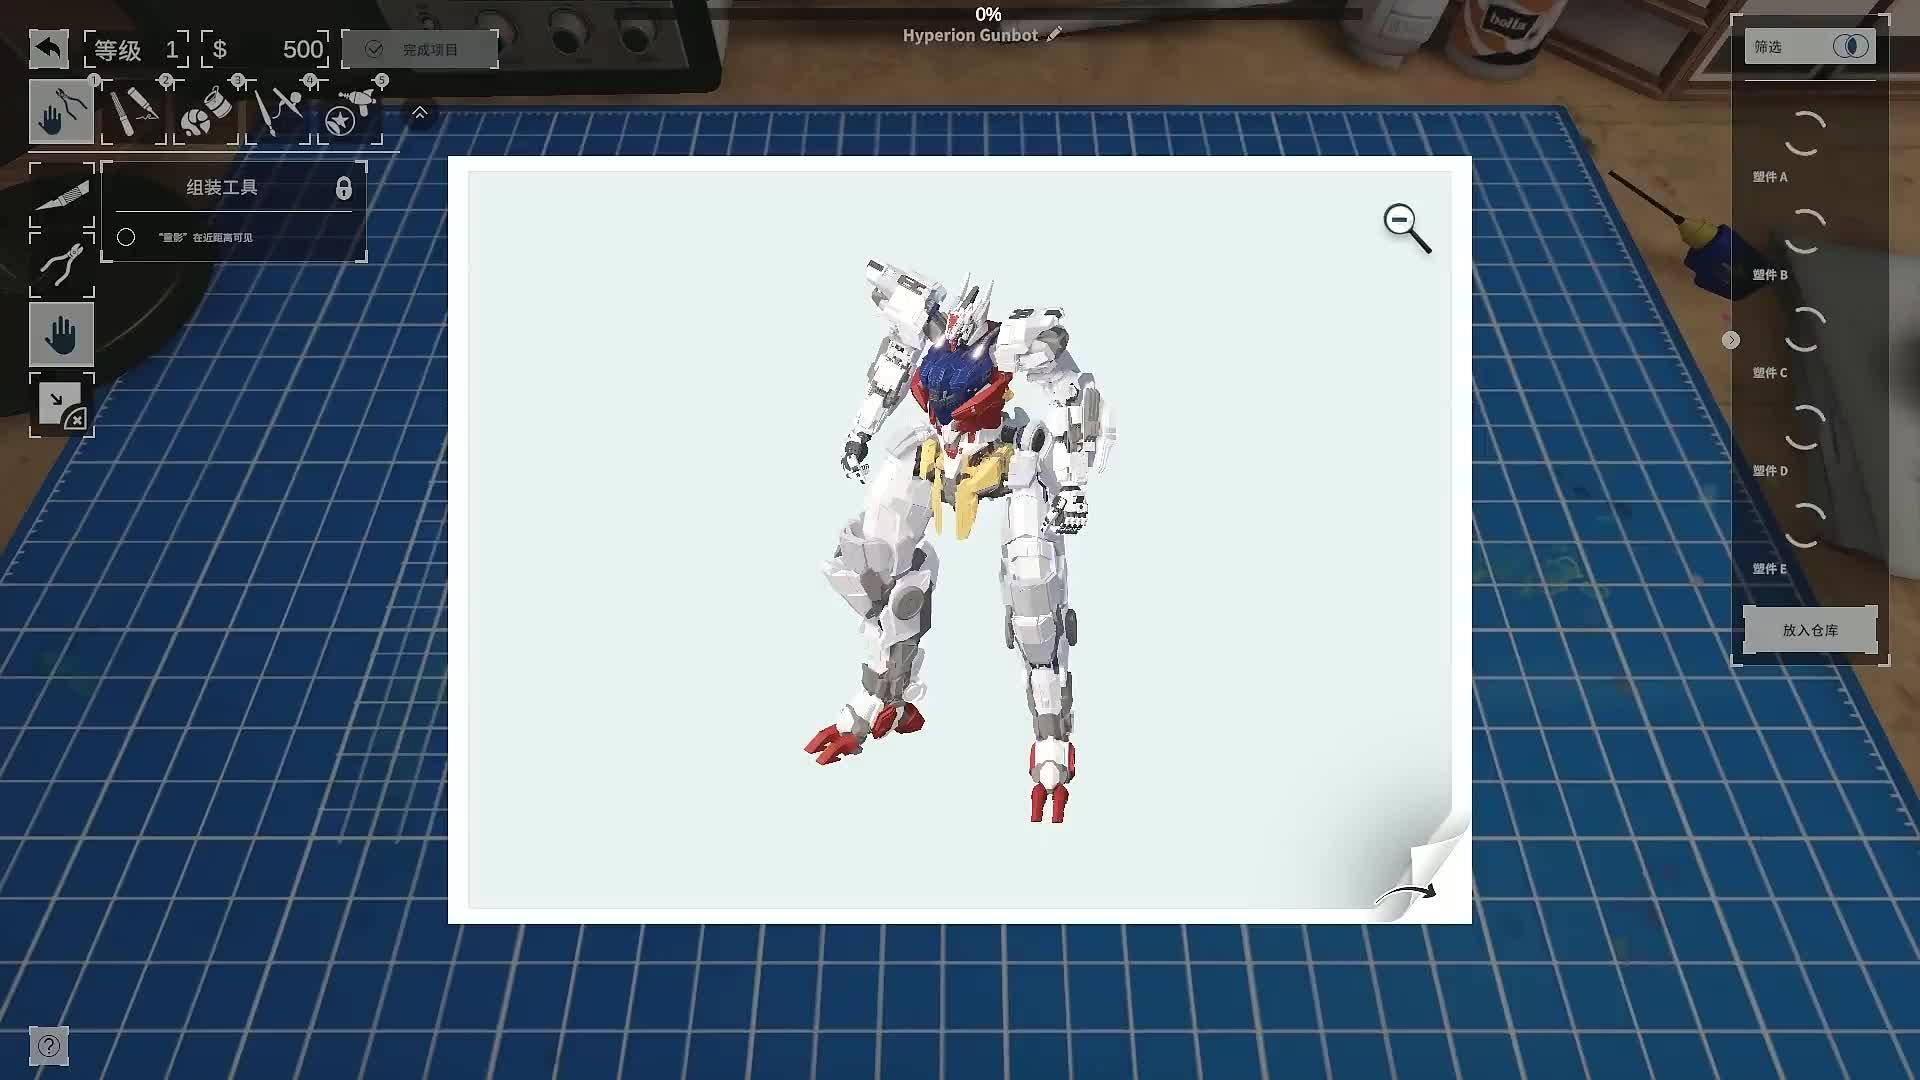The width and height of the screenshot is (1920, 1080).
Task: Toggle the lock icon in 组装工具 panel
Action: click(343, 188)
